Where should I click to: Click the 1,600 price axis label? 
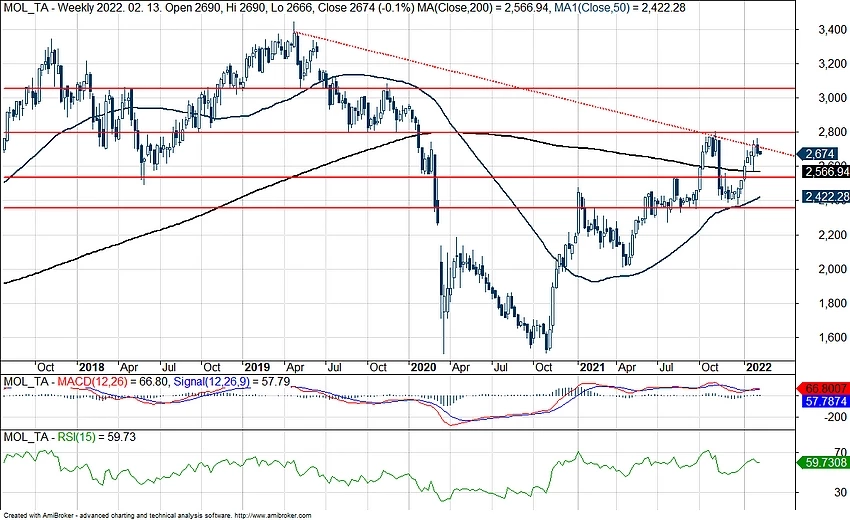(x=832, y=337)
